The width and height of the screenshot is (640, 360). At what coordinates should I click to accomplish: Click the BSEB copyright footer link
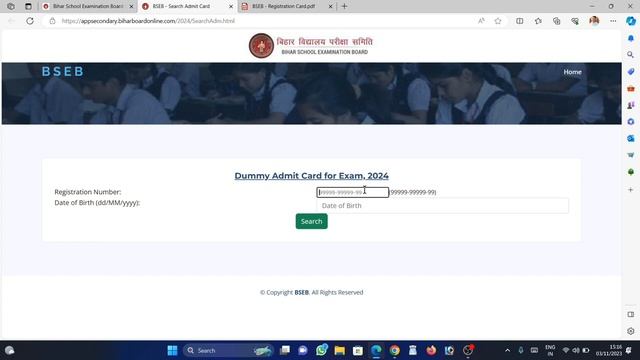point(302,292)
